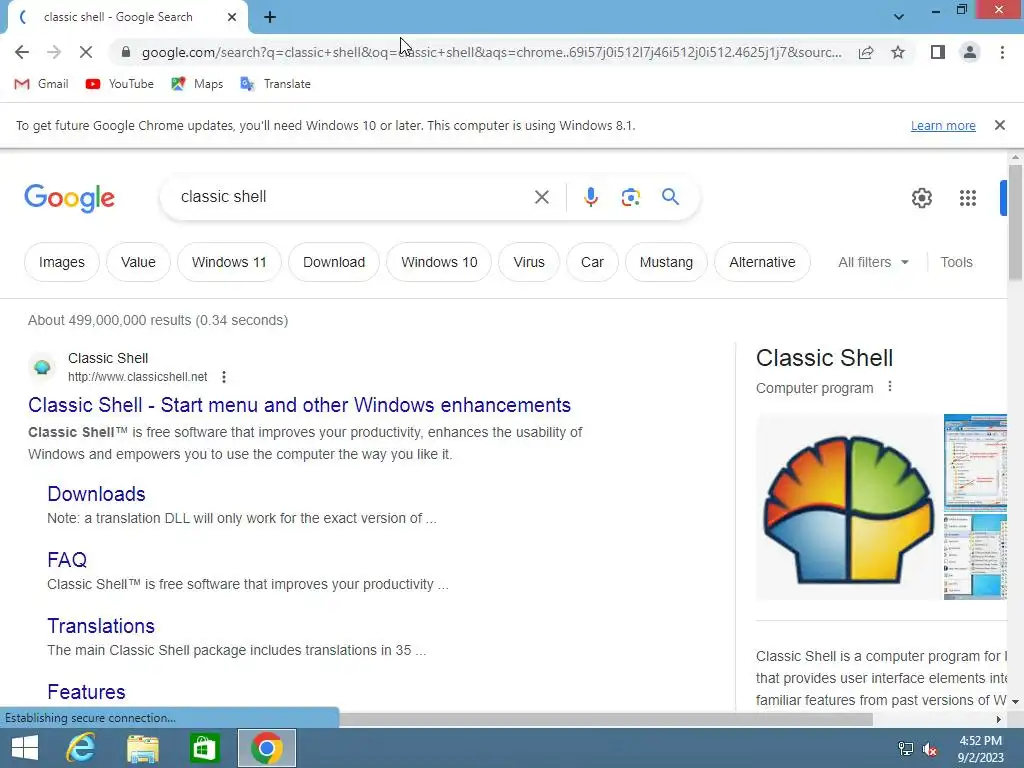Image resolution: width=1024 pixels, height=768 pixels.
Task: Open the side panel icon
Action: click(x=938, y=52)
